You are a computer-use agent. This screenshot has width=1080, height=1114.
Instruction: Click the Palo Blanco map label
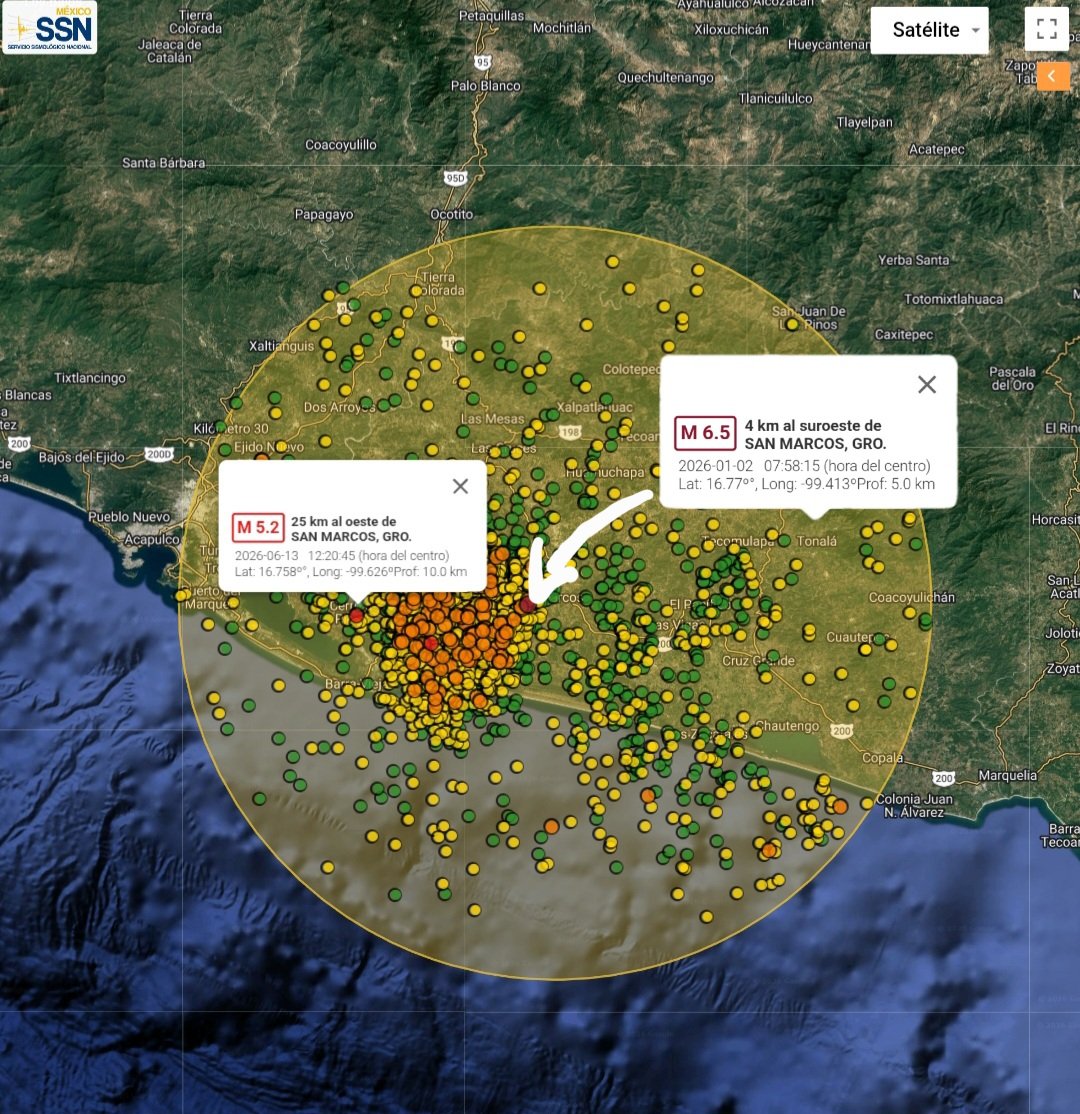coord(485,85)
